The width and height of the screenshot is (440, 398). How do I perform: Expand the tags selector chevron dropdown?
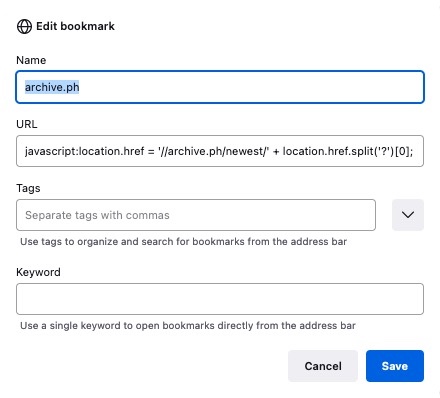[x=408, y=215]
